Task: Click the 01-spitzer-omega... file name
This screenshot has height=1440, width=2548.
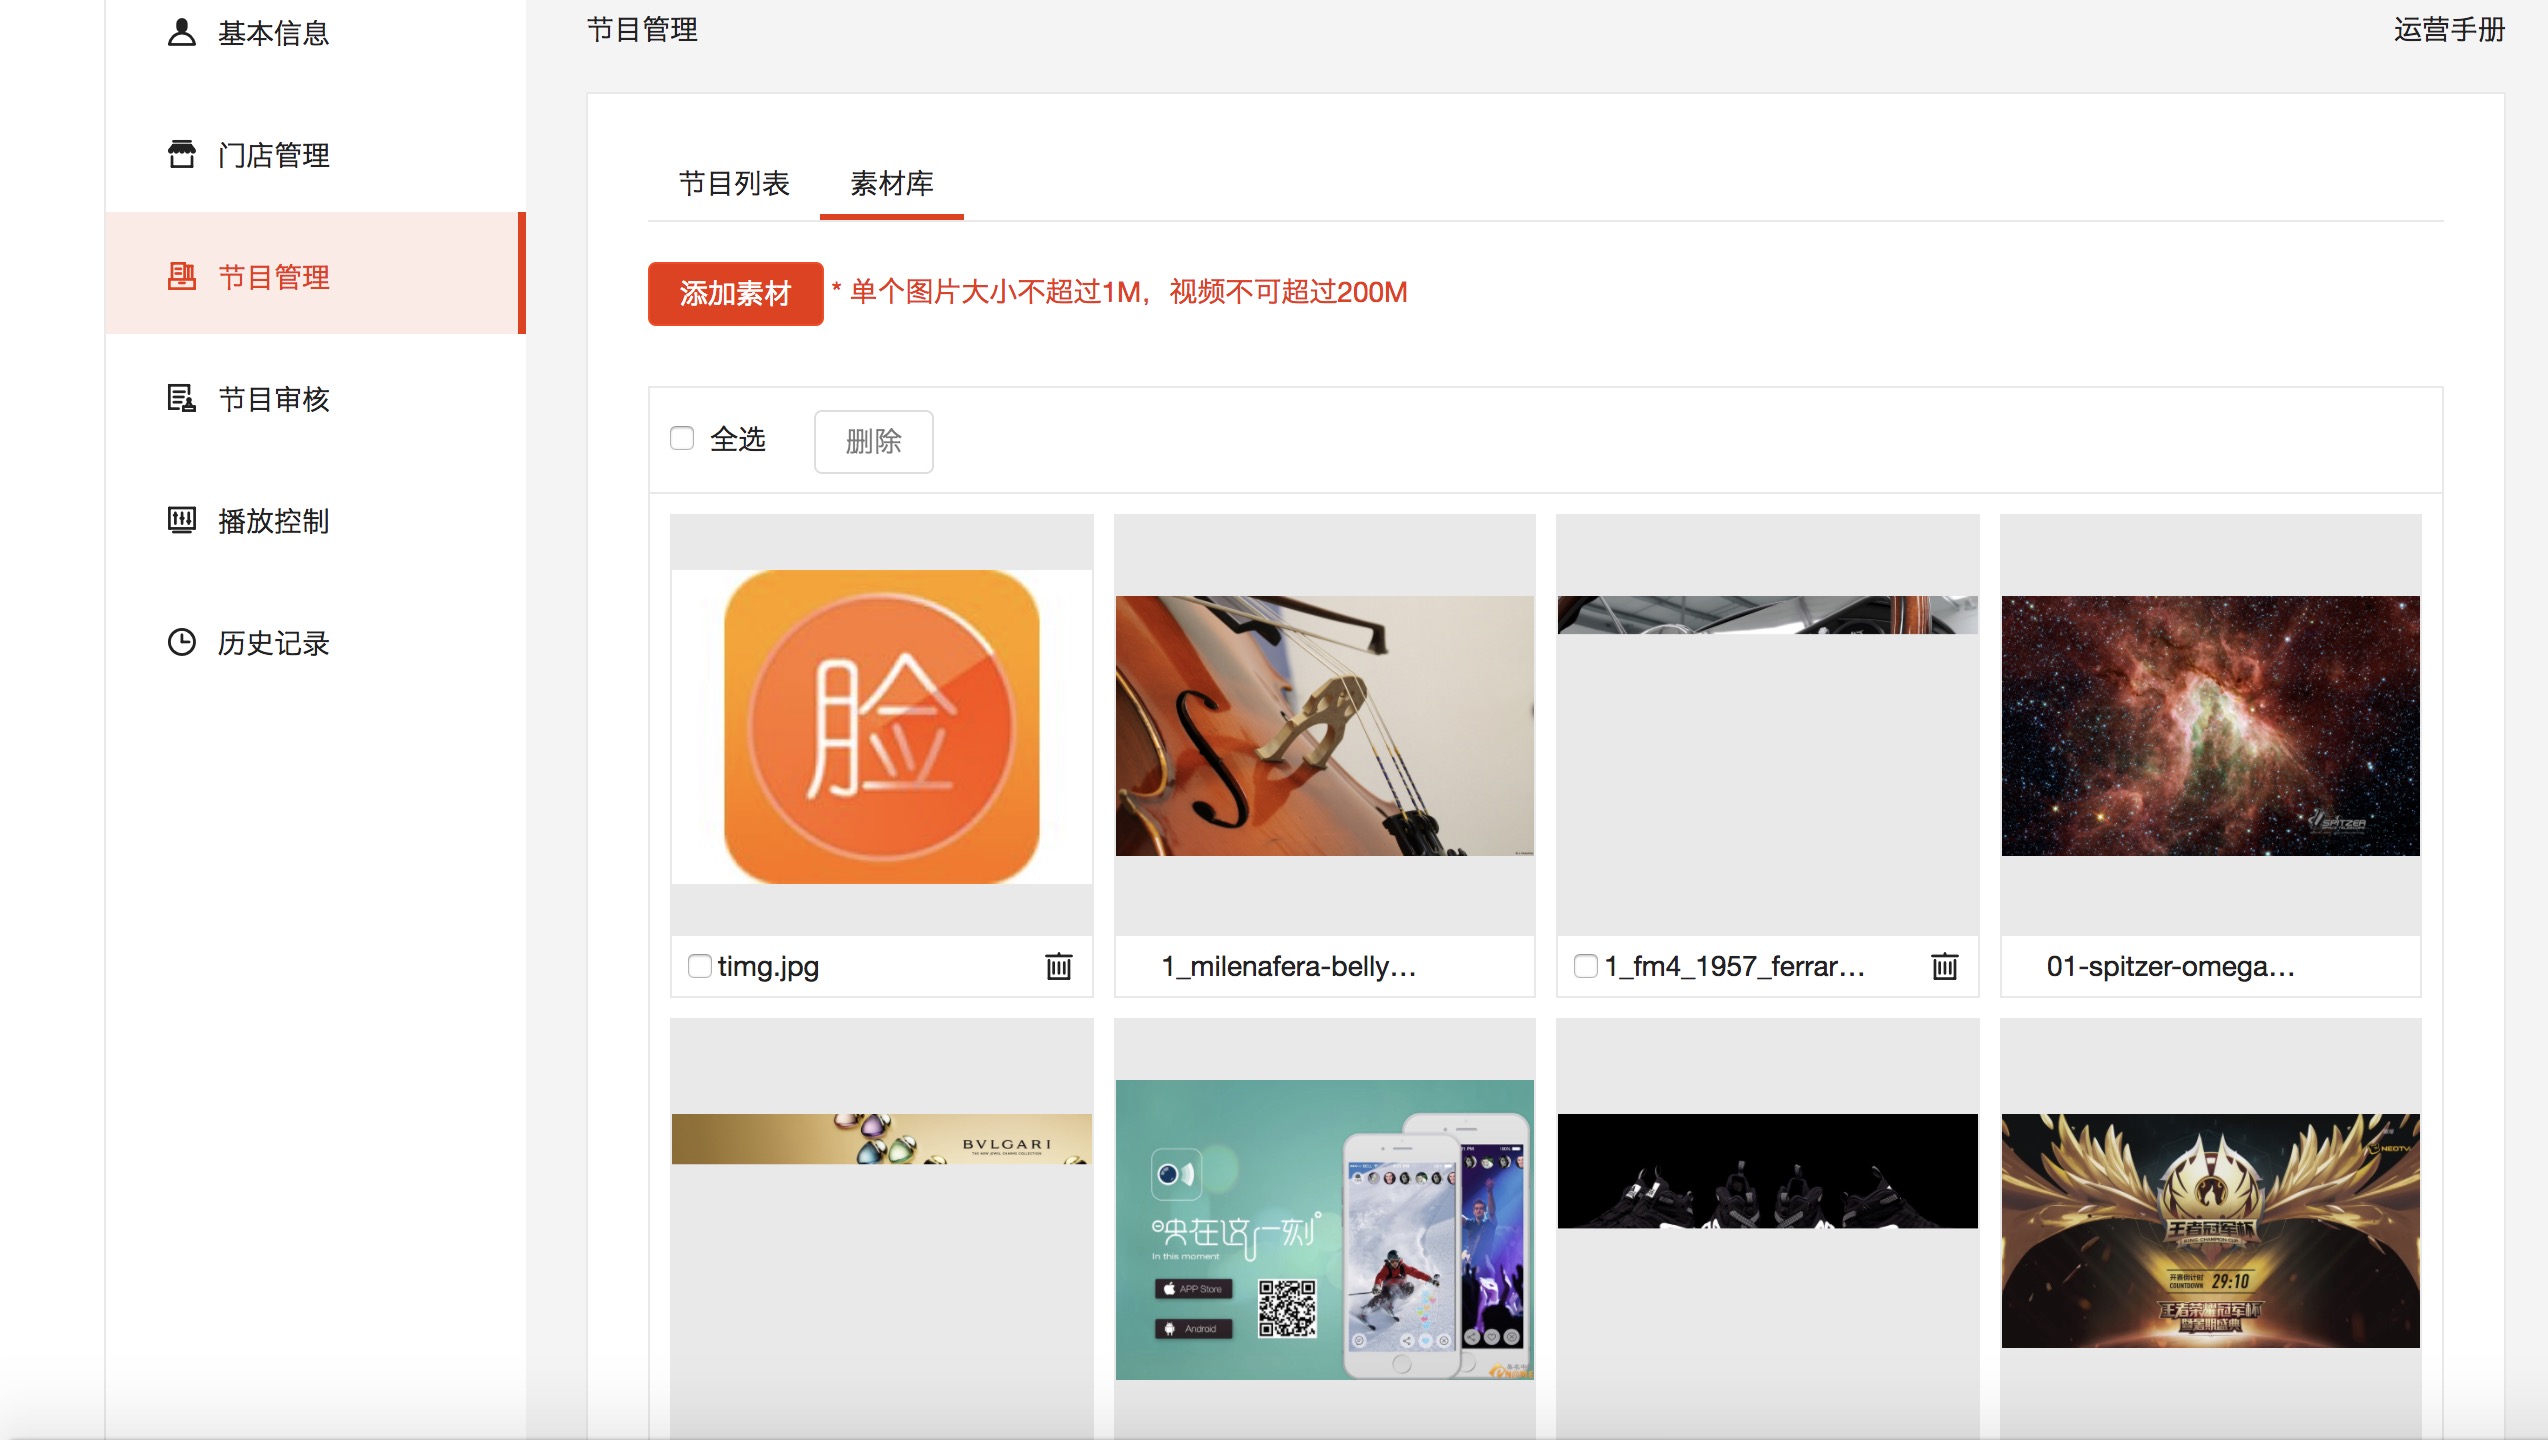Action: 2171,966
